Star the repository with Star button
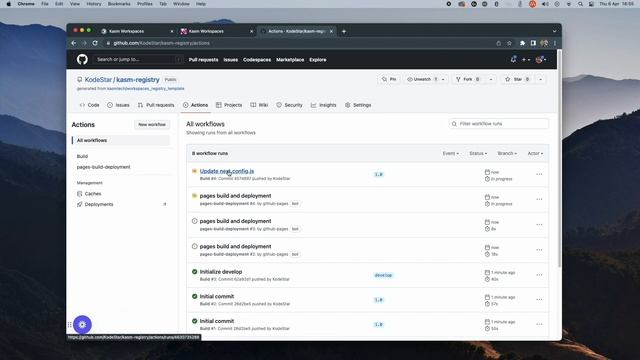Viewport: 640px width, 360px height. [x=517, y=79]
